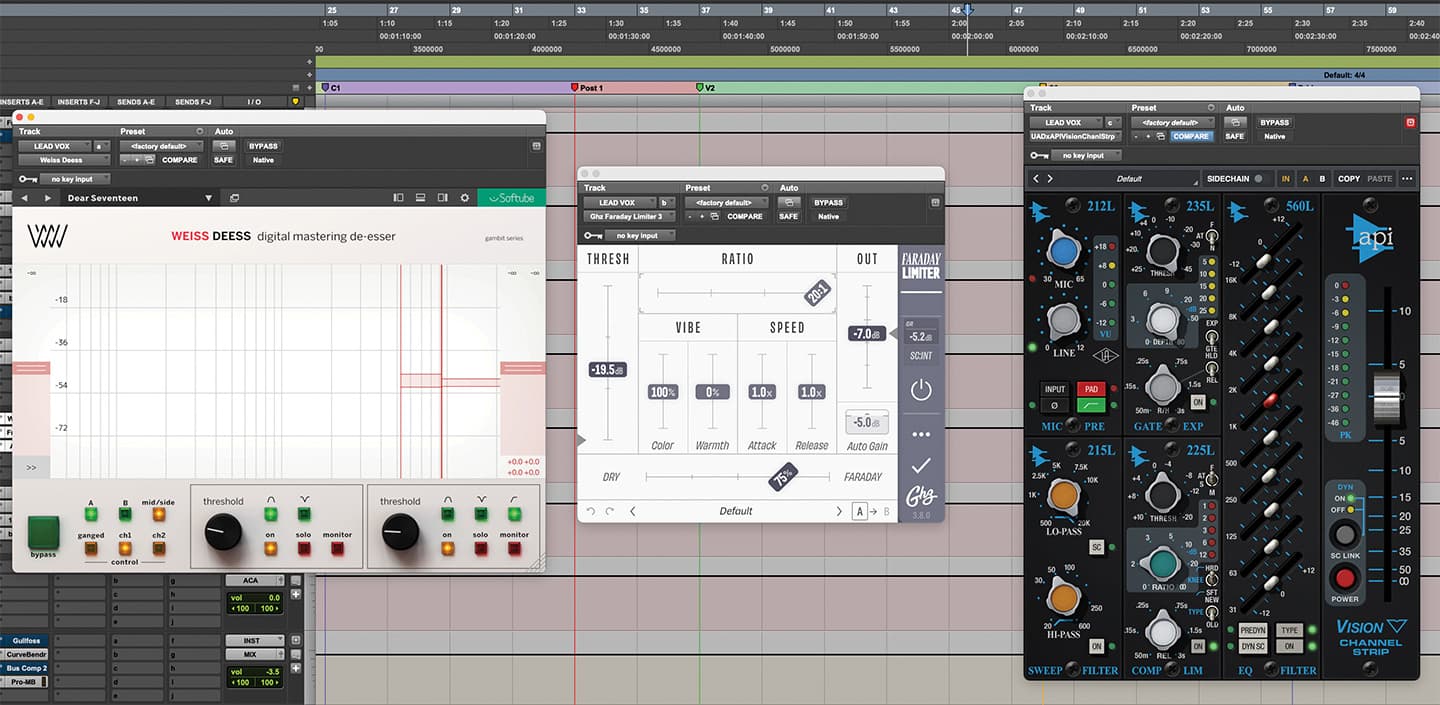Image resolution: width=1440 pixels, height=705 pixels.
Task: Open no key input dropdown in Weiss Deess window
Action: tap(76, 179)
